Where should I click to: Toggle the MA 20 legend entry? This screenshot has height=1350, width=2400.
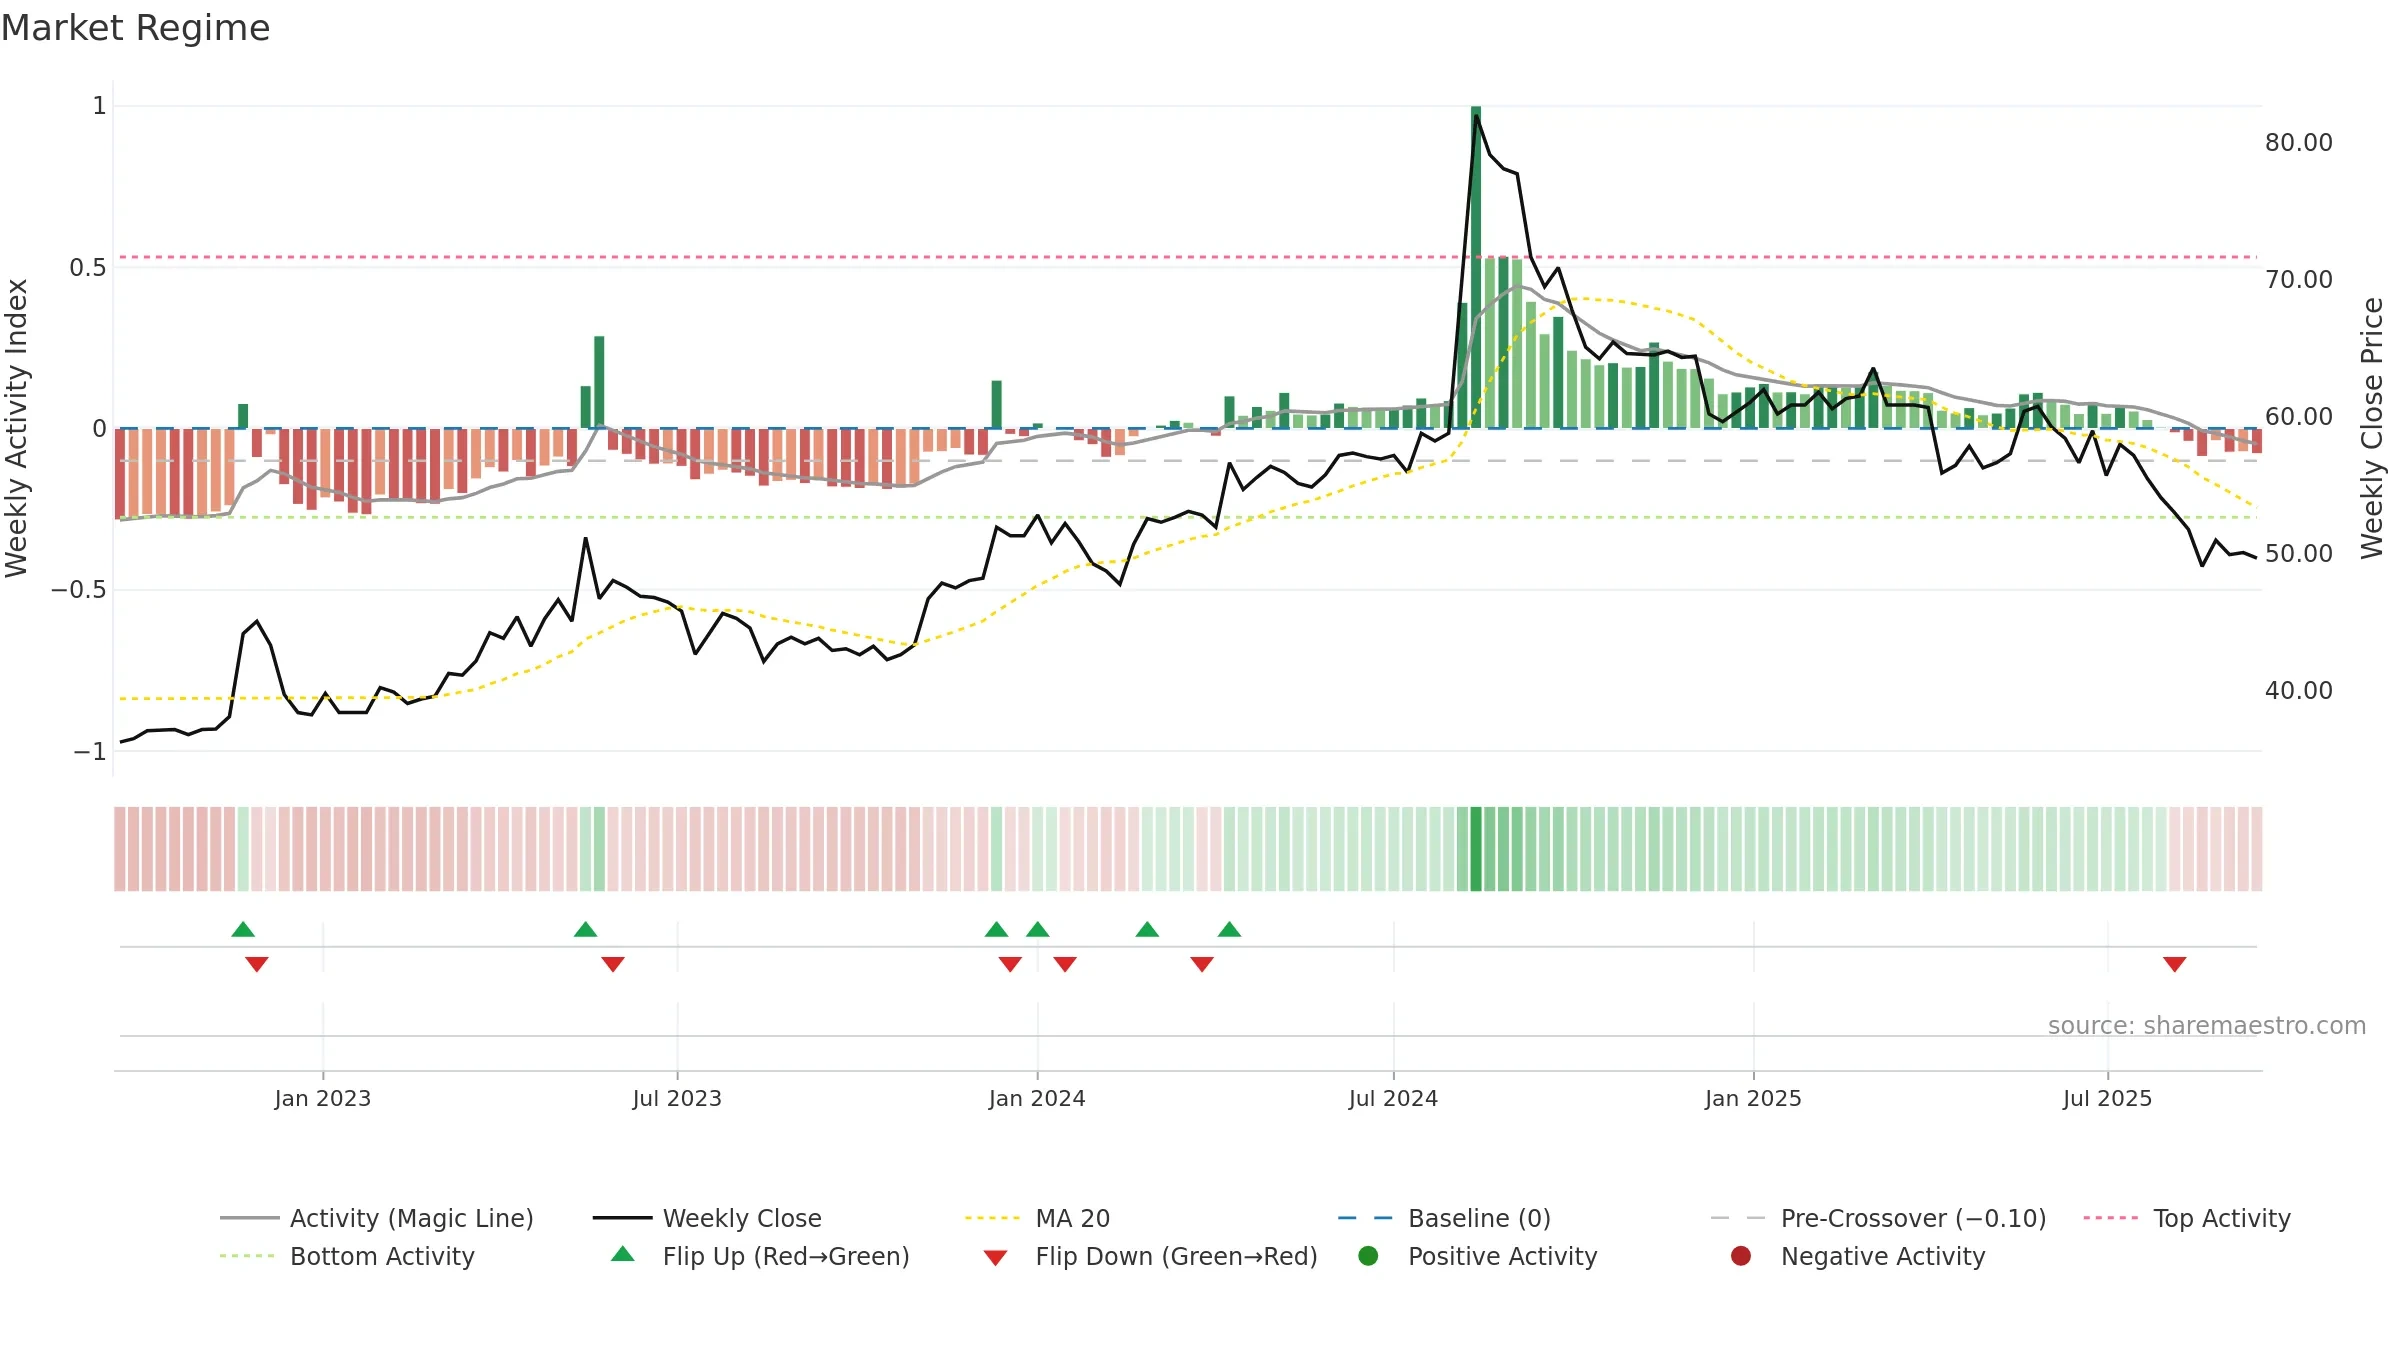(x=1037, y=1218)
